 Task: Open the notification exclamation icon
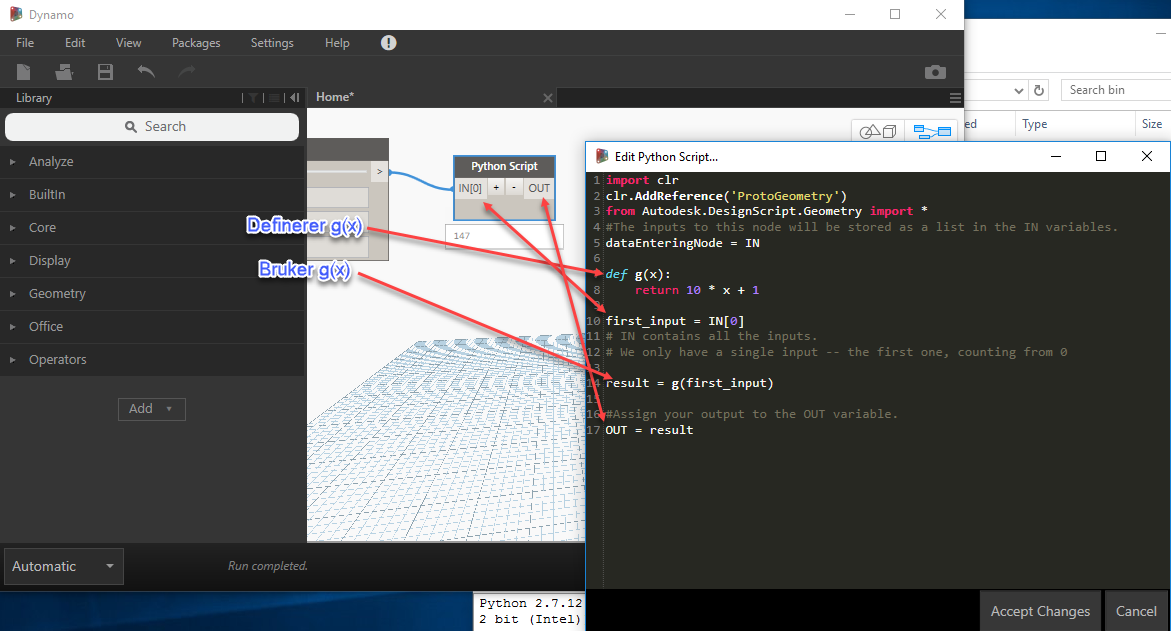tap(389, 43)
